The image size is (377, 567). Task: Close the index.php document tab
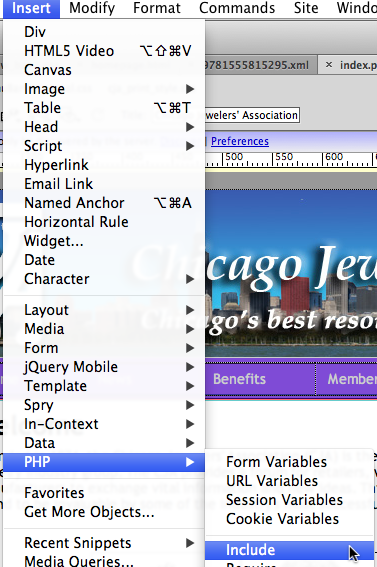329,65
